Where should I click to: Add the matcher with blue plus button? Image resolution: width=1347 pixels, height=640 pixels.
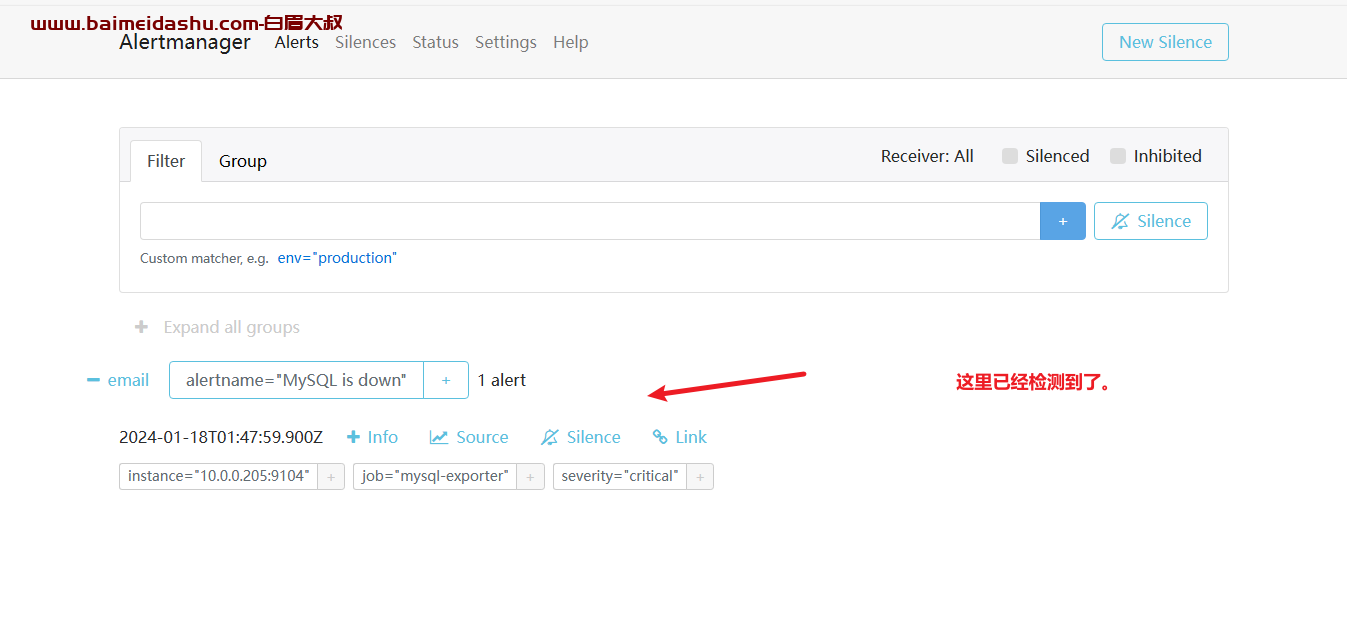[x=1063, y=221]
